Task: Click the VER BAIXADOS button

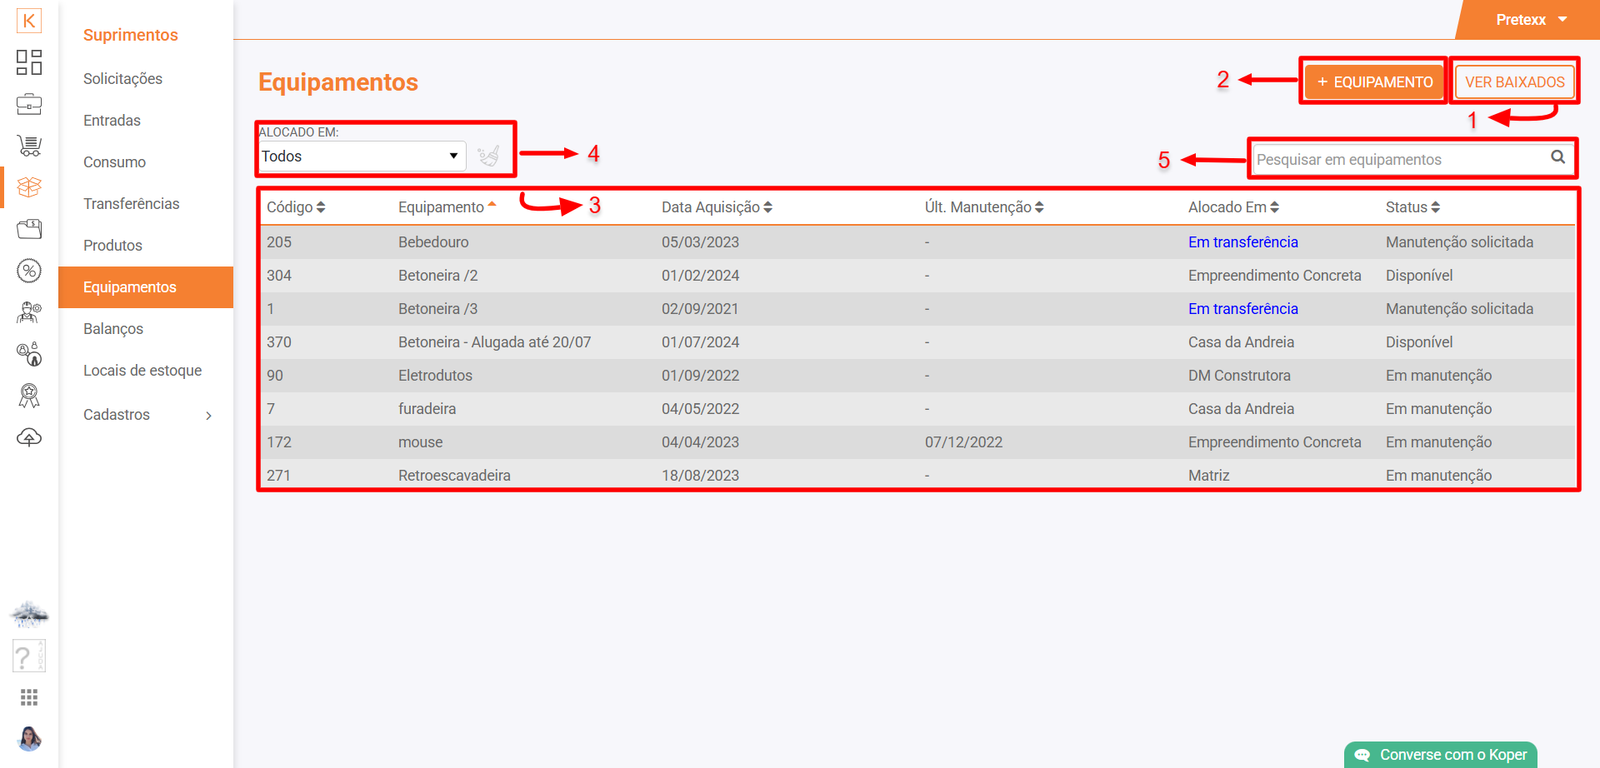Action: click(x=1514, y=82)
